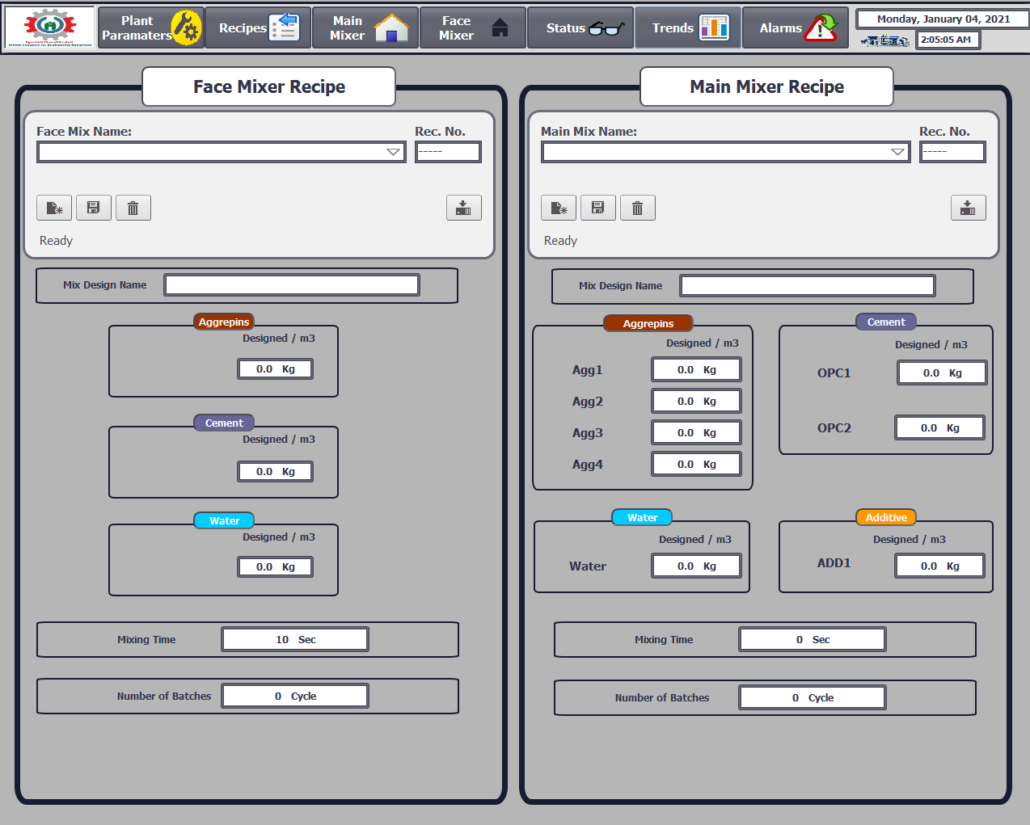Select the Agg1 weight field

click(696, 370)
